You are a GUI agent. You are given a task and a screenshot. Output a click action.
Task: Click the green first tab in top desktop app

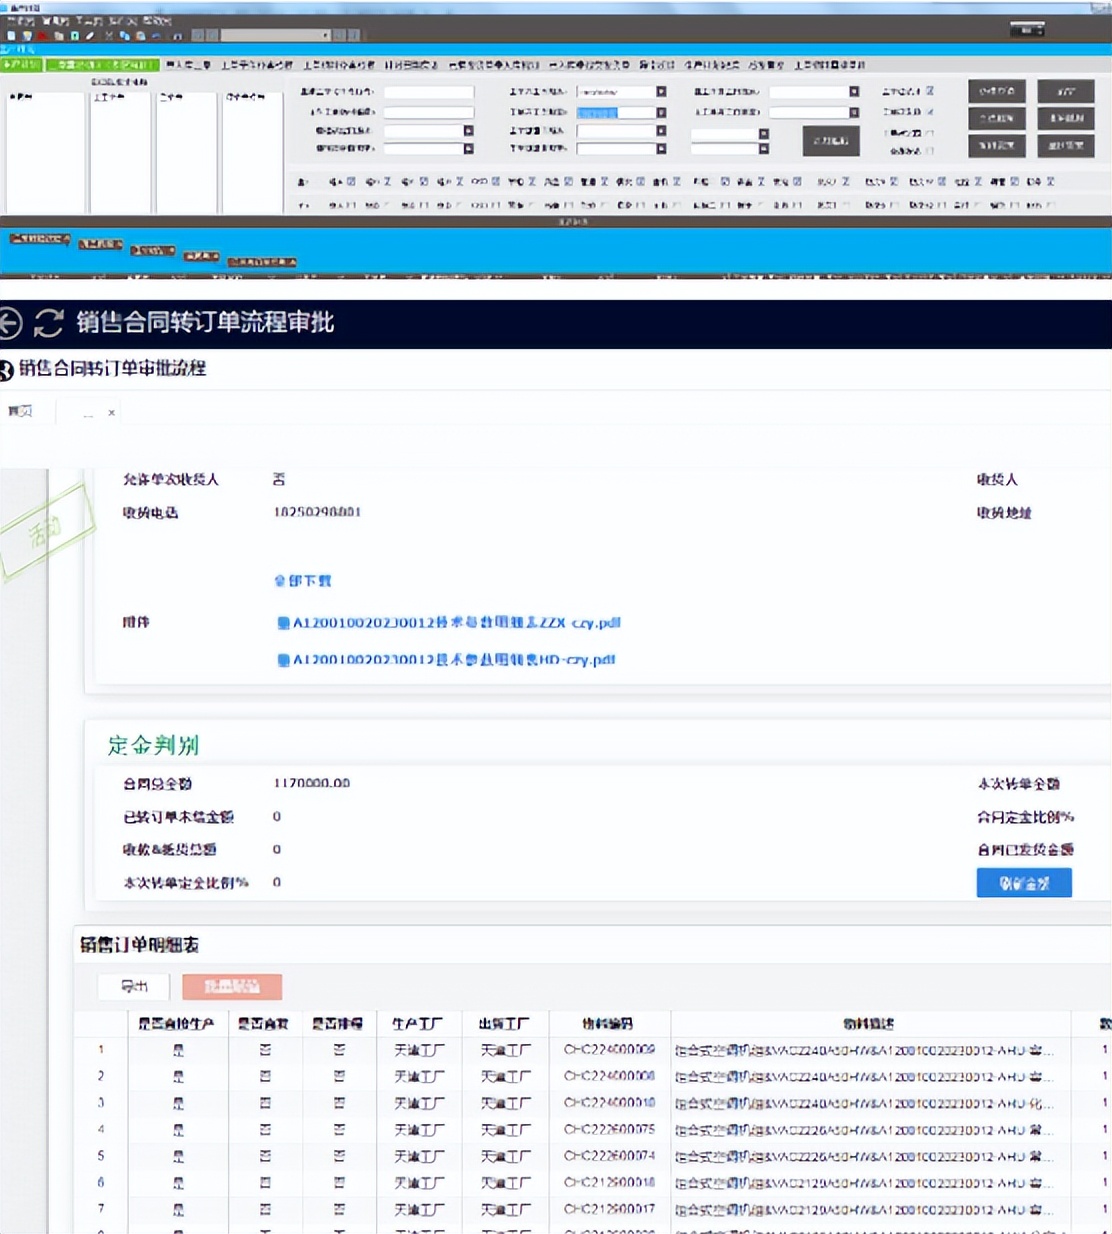tap(20, 64)
